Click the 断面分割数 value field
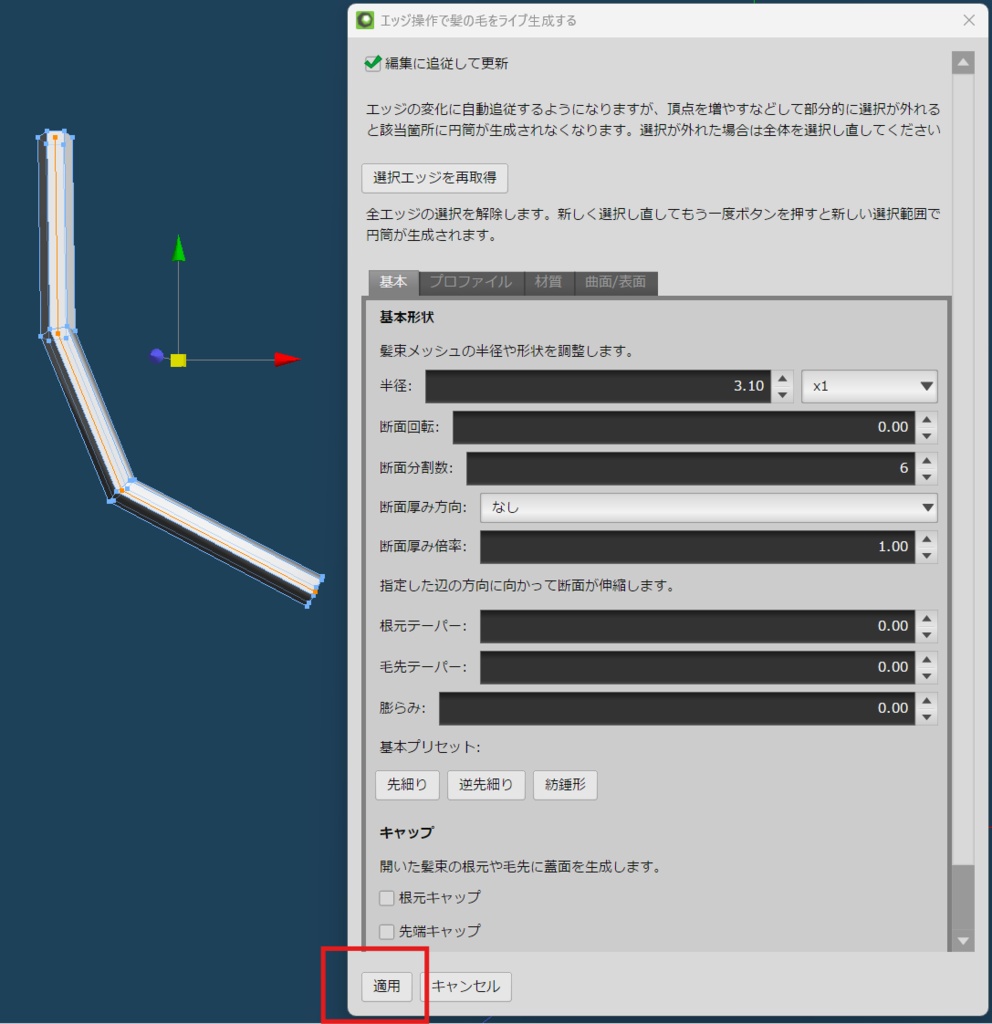Image resolution: width=992 pixels, height=1024 pixels. (690, 468)
